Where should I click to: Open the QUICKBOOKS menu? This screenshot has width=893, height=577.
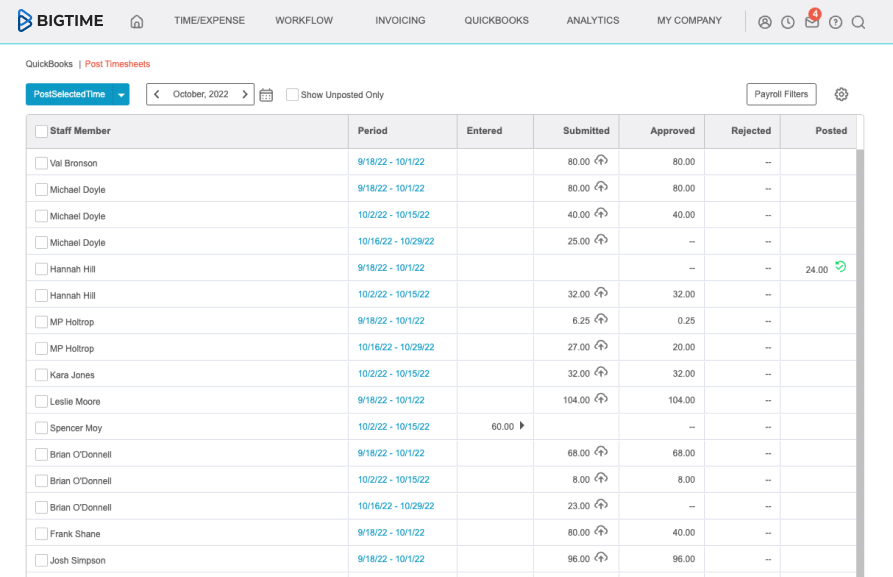click(497, 21)
